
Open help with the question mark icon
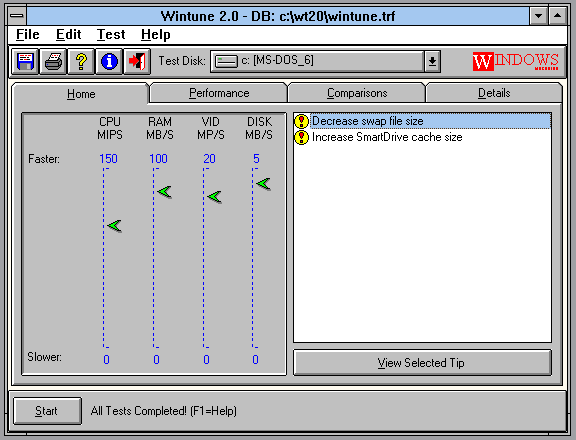point(81,61)
